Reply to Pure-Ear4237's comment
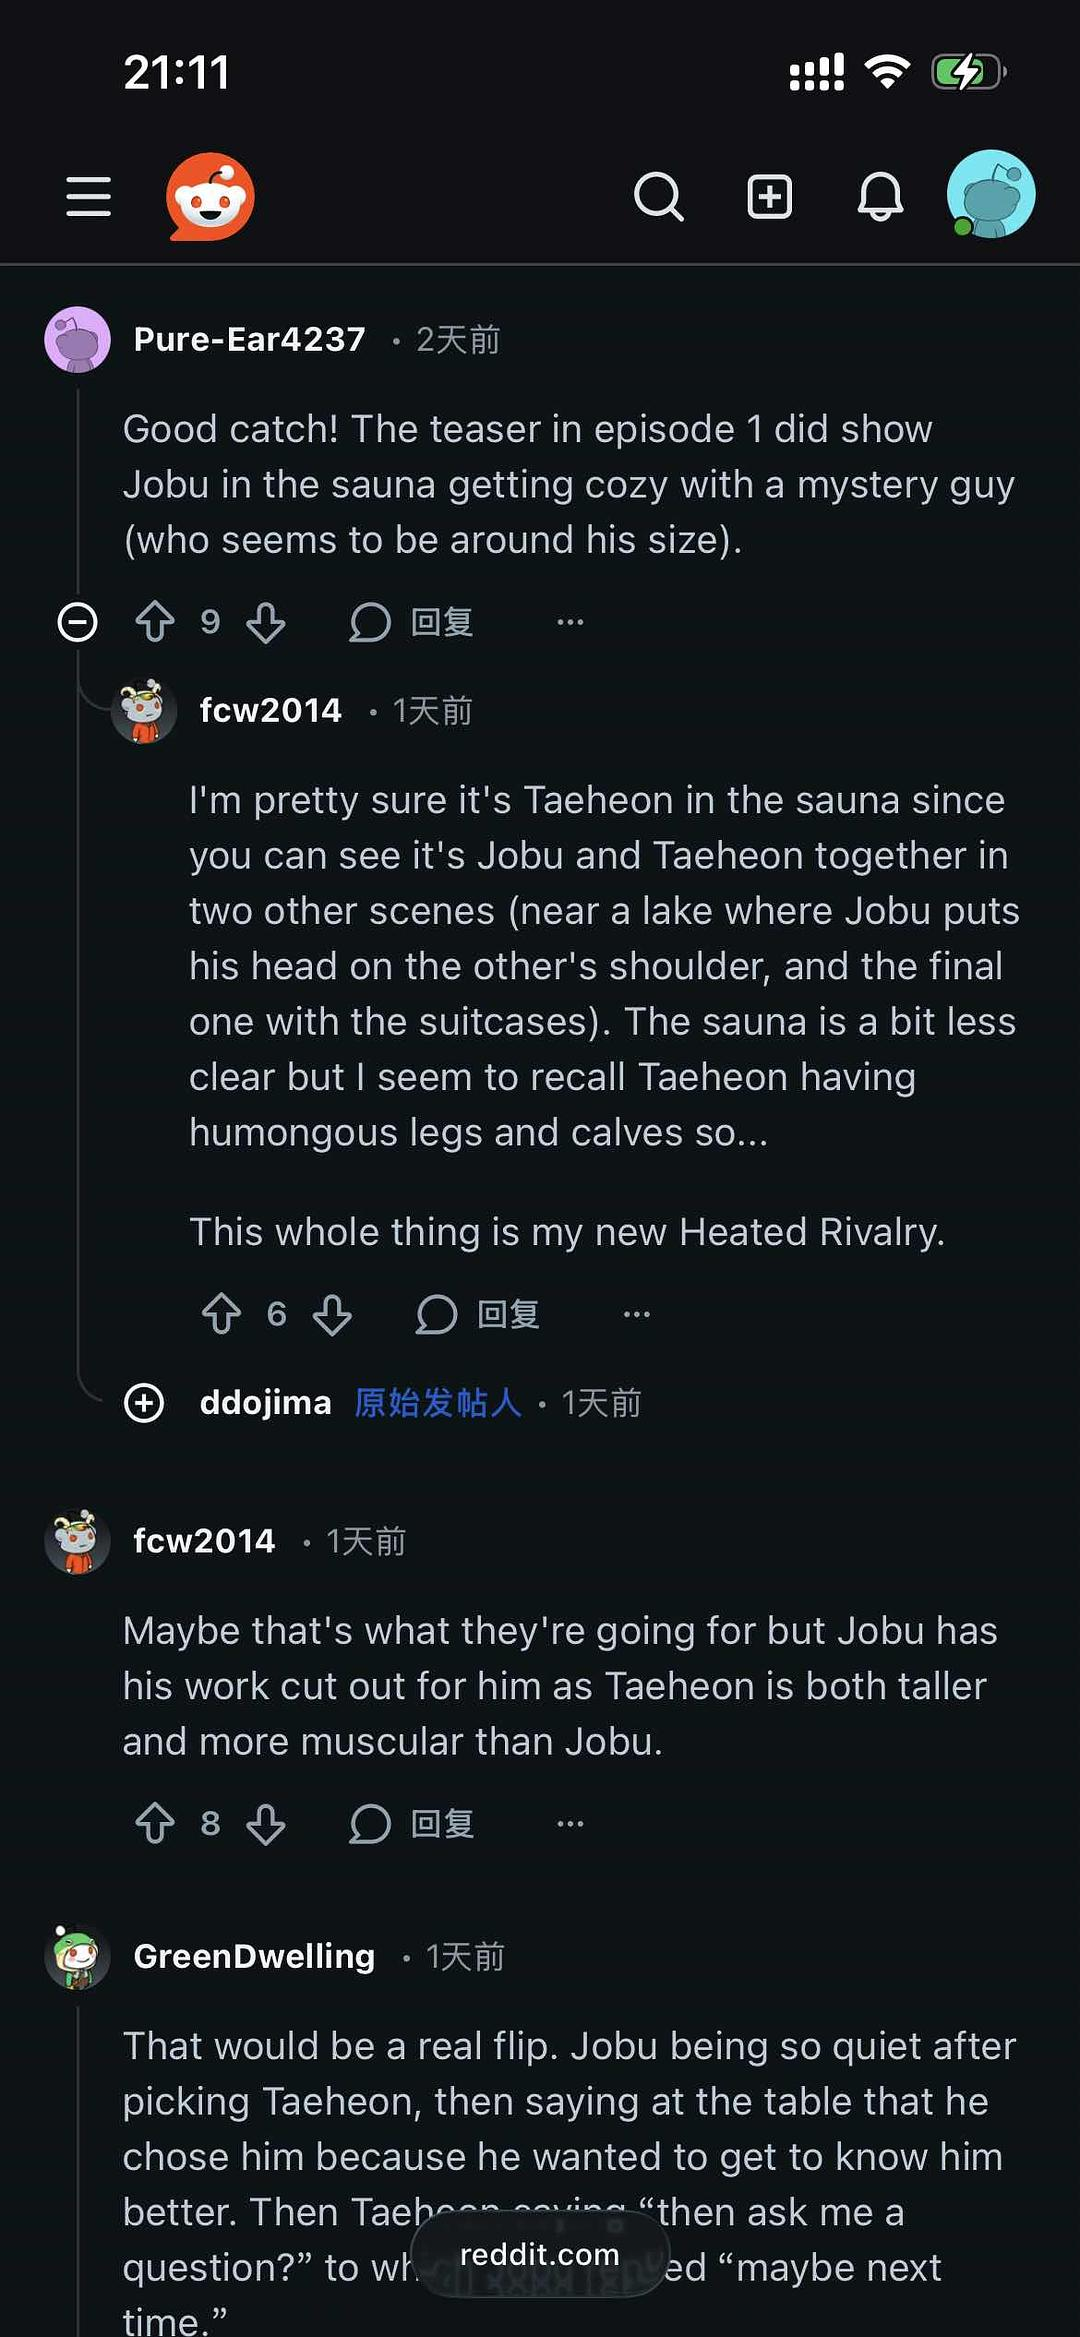Viewport: 1080px width, 2337px height. click(x=412, y=622)
